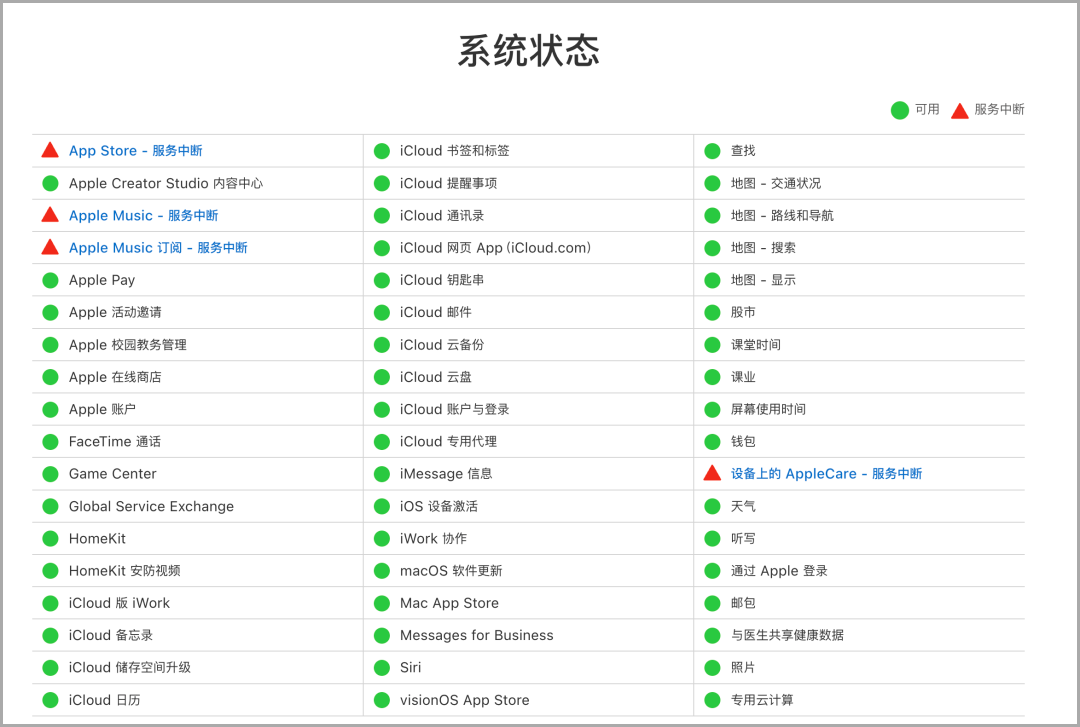Click green status dot beside 查找
1080x727 pixels.
tap(712, 151)
